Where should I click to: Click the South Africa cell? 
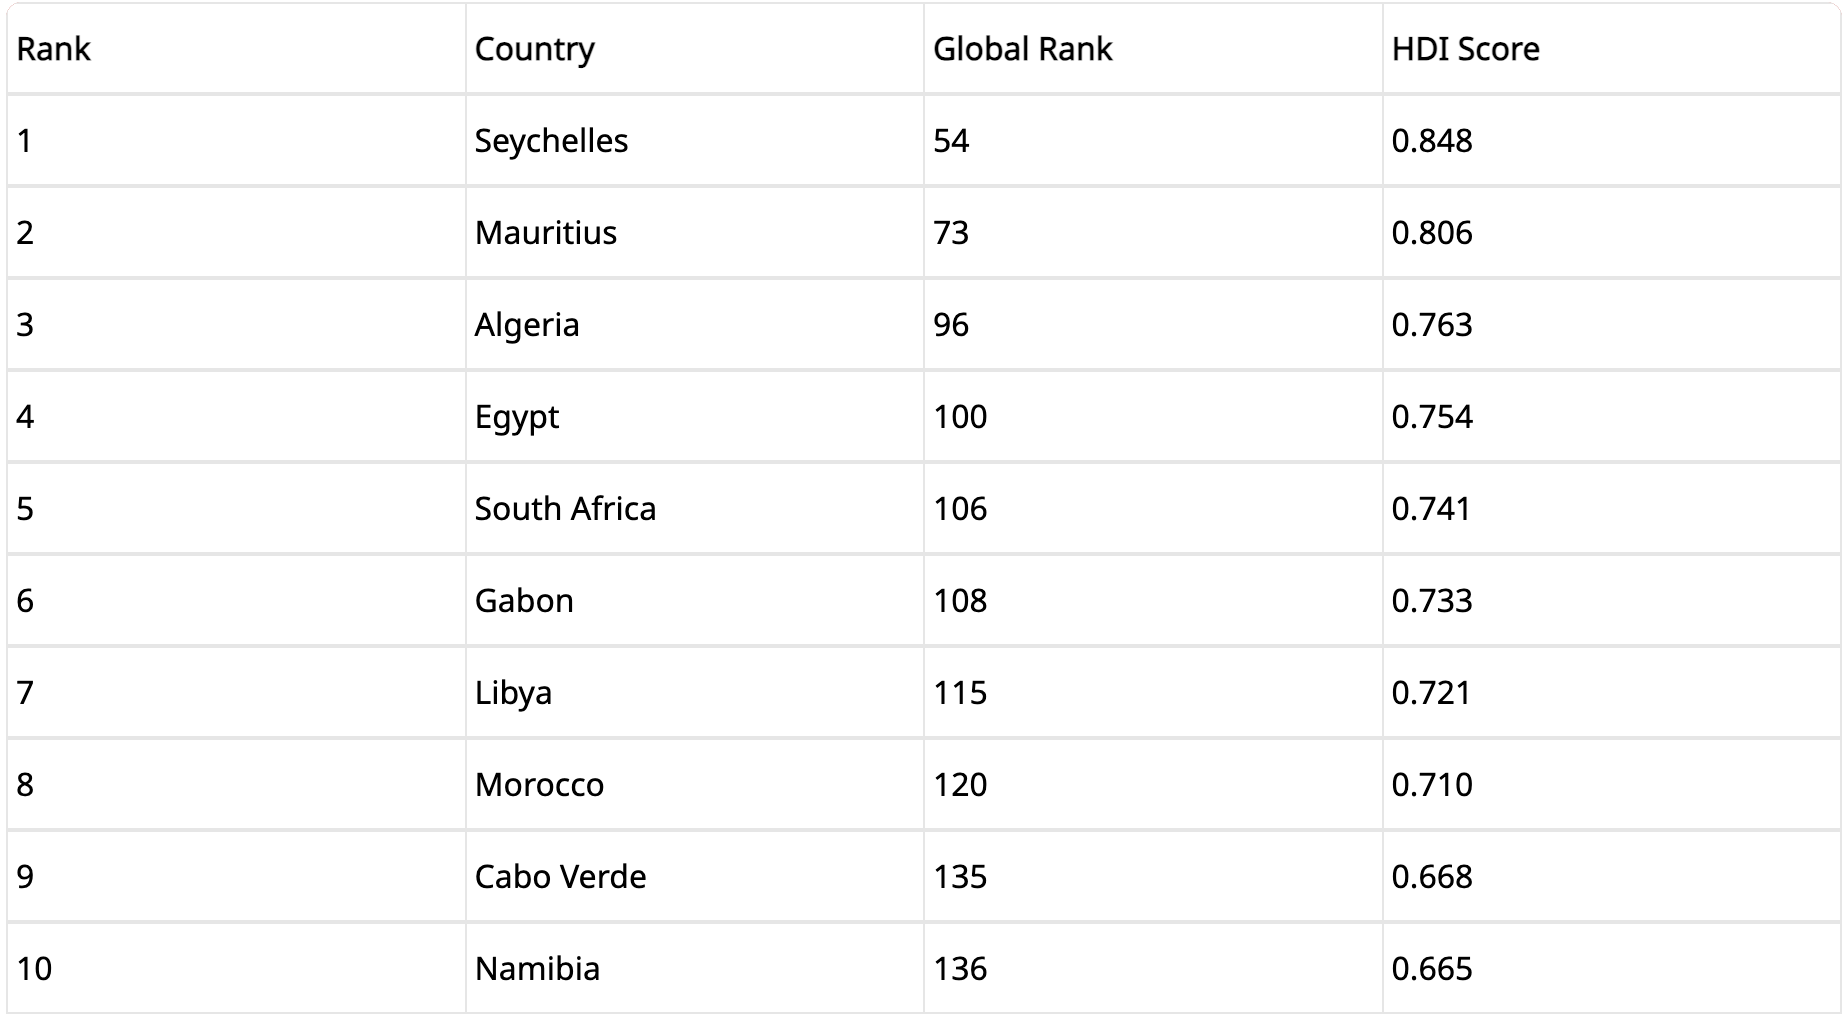click(565, 509)
